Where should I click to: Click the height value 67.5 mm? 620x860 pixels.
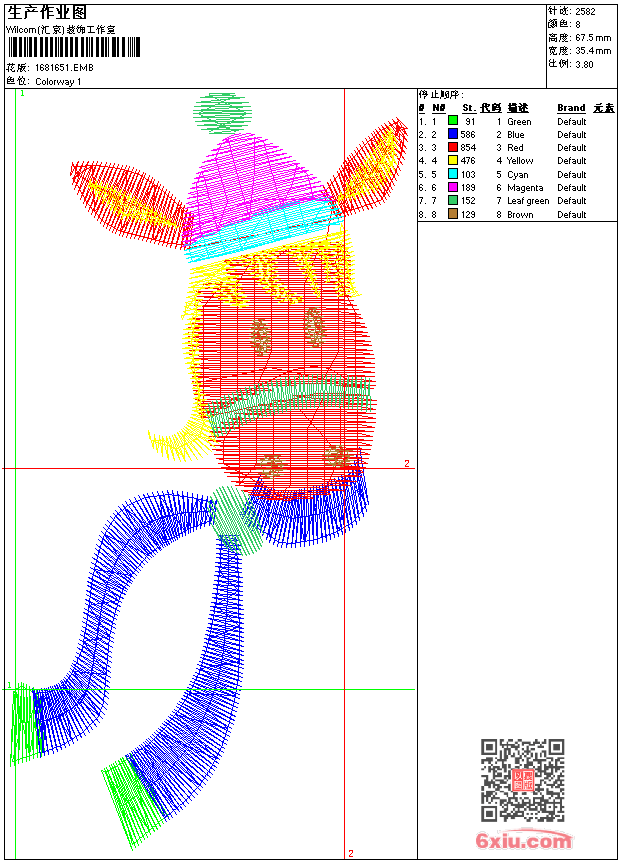(593, 38)
